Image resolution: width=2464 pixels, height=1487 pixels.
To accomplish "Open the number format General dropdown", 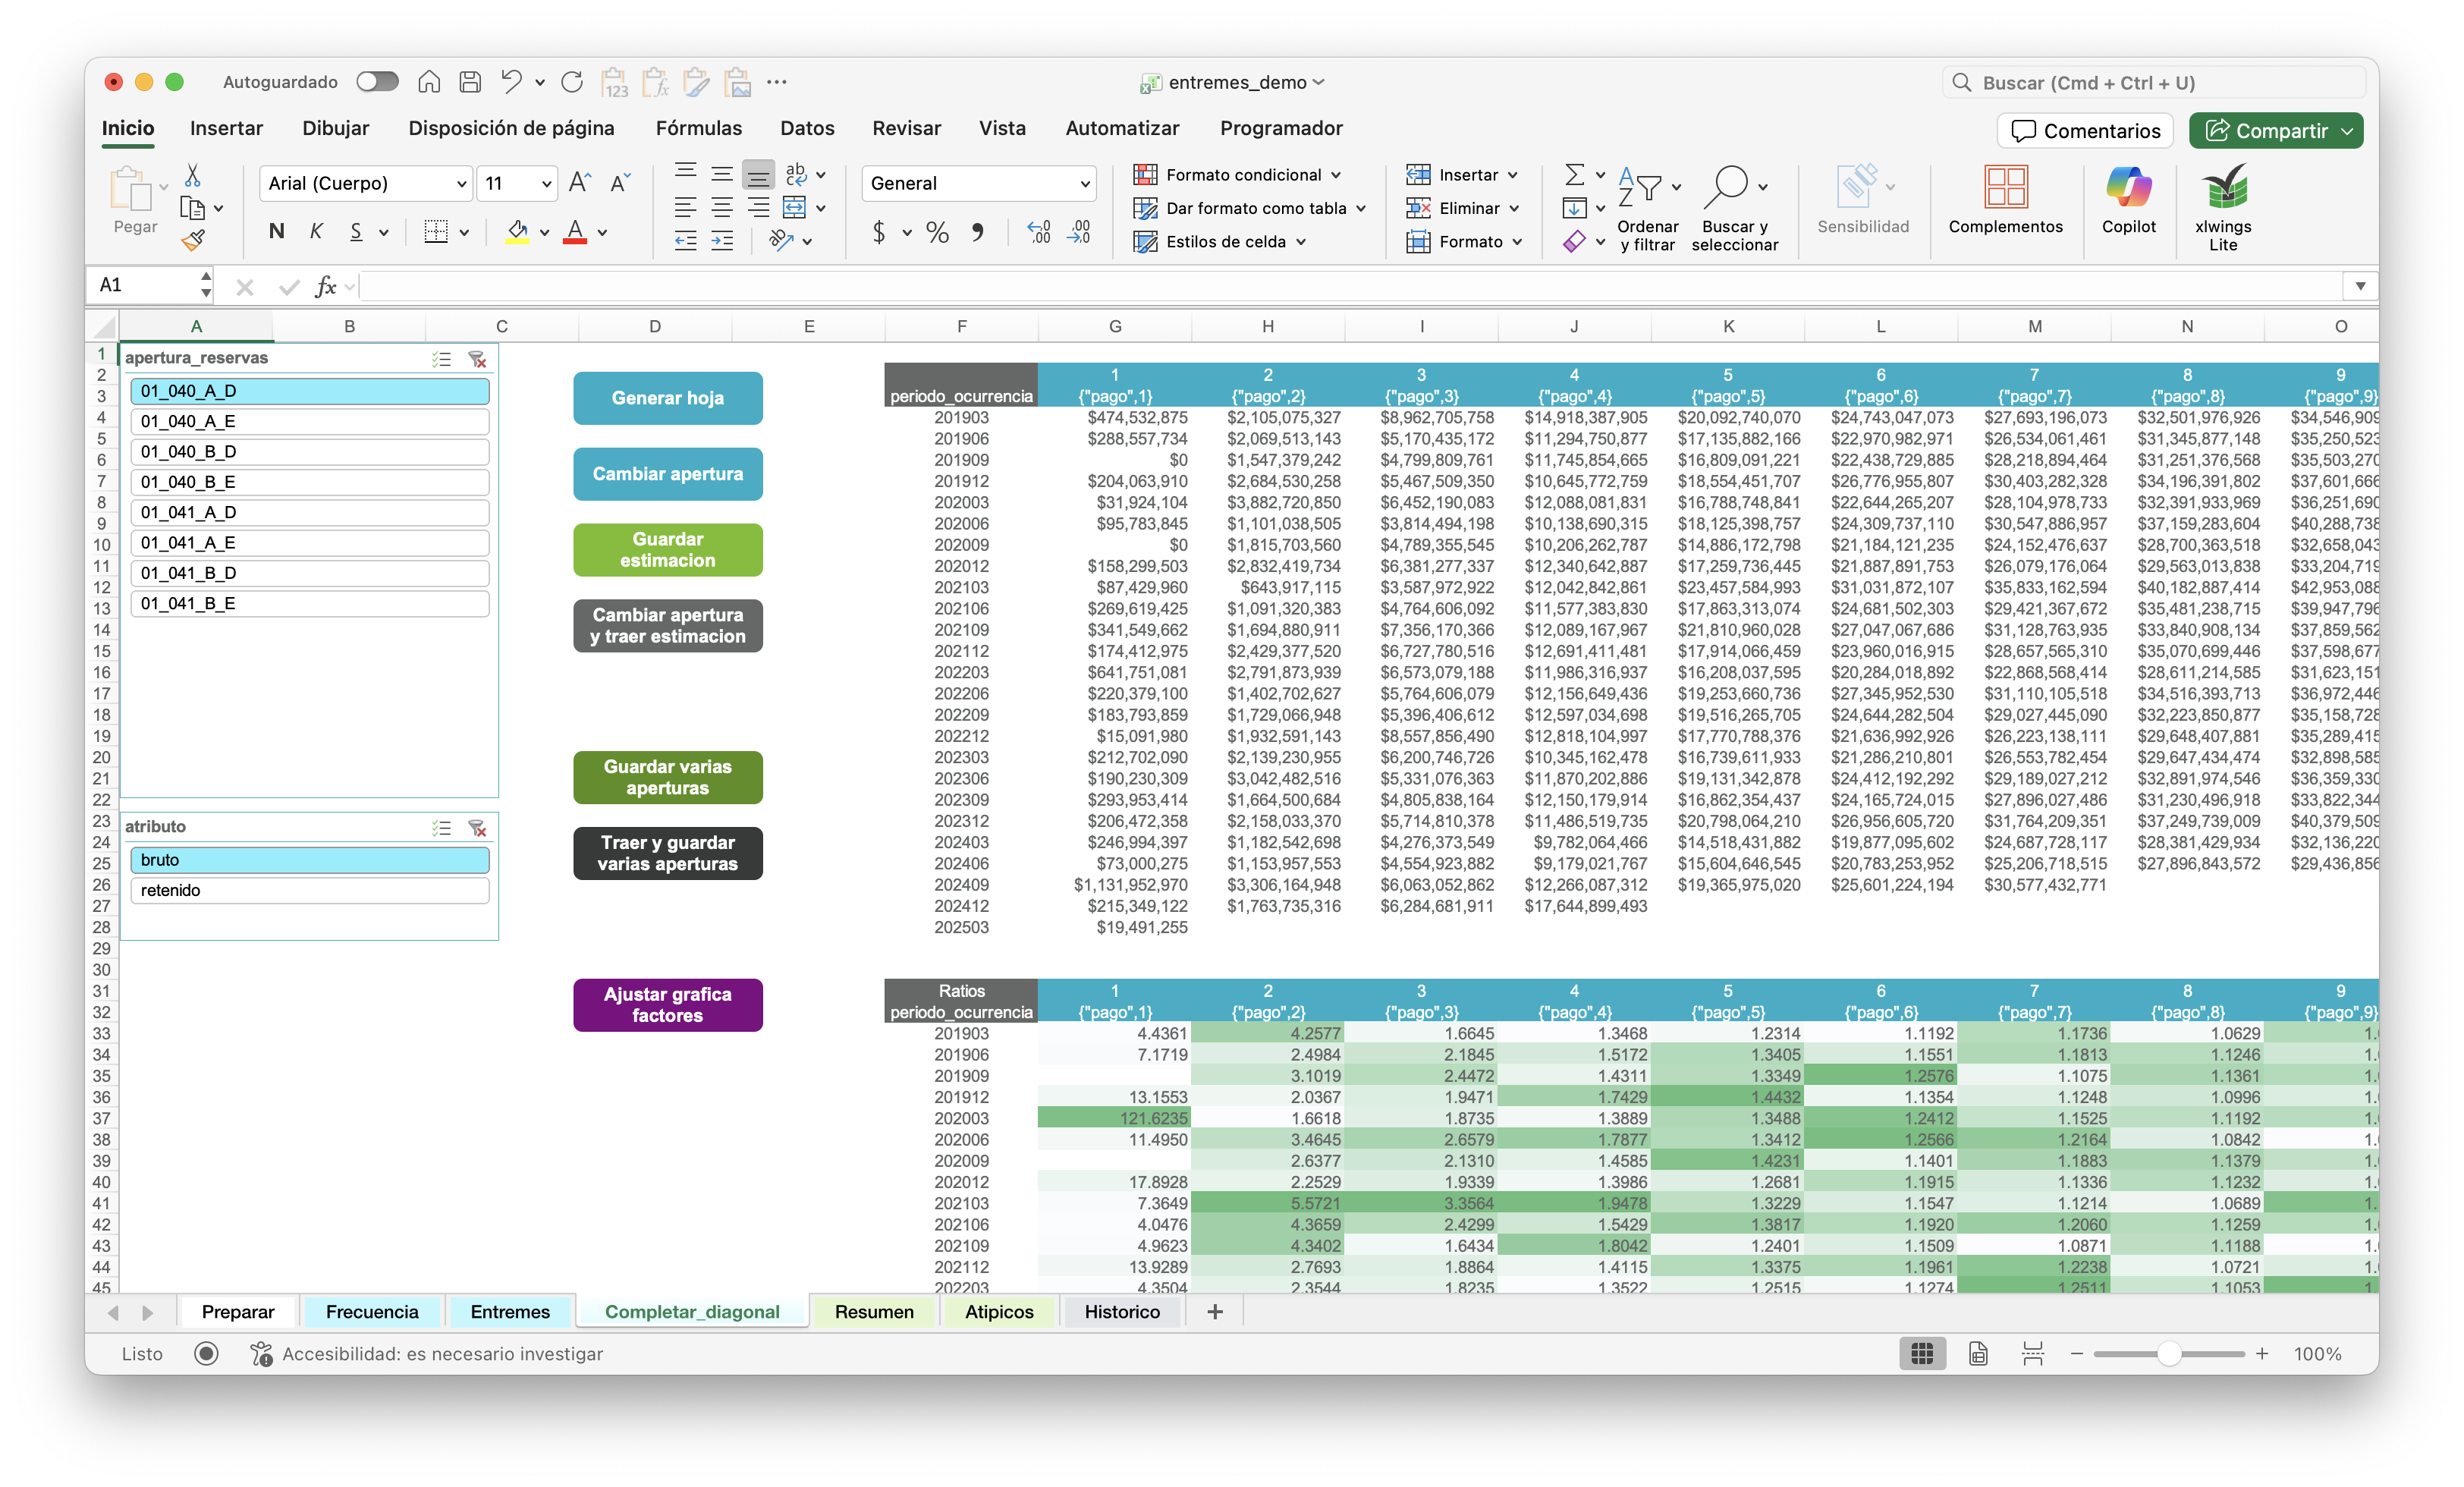I will (x=1084, y=184).
